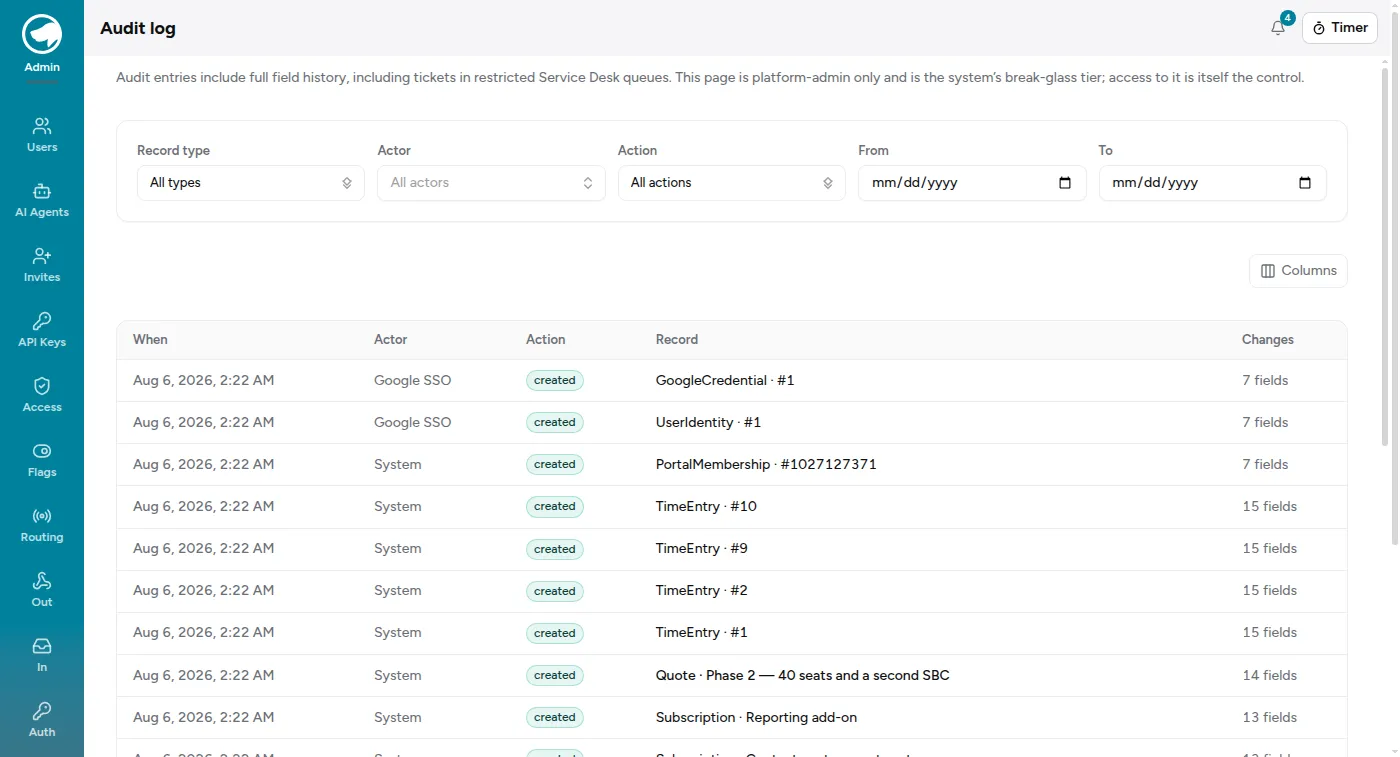Open the Routing sidebar item
1400x757 pixels.
pyautogui.click(x=42, y=525)
